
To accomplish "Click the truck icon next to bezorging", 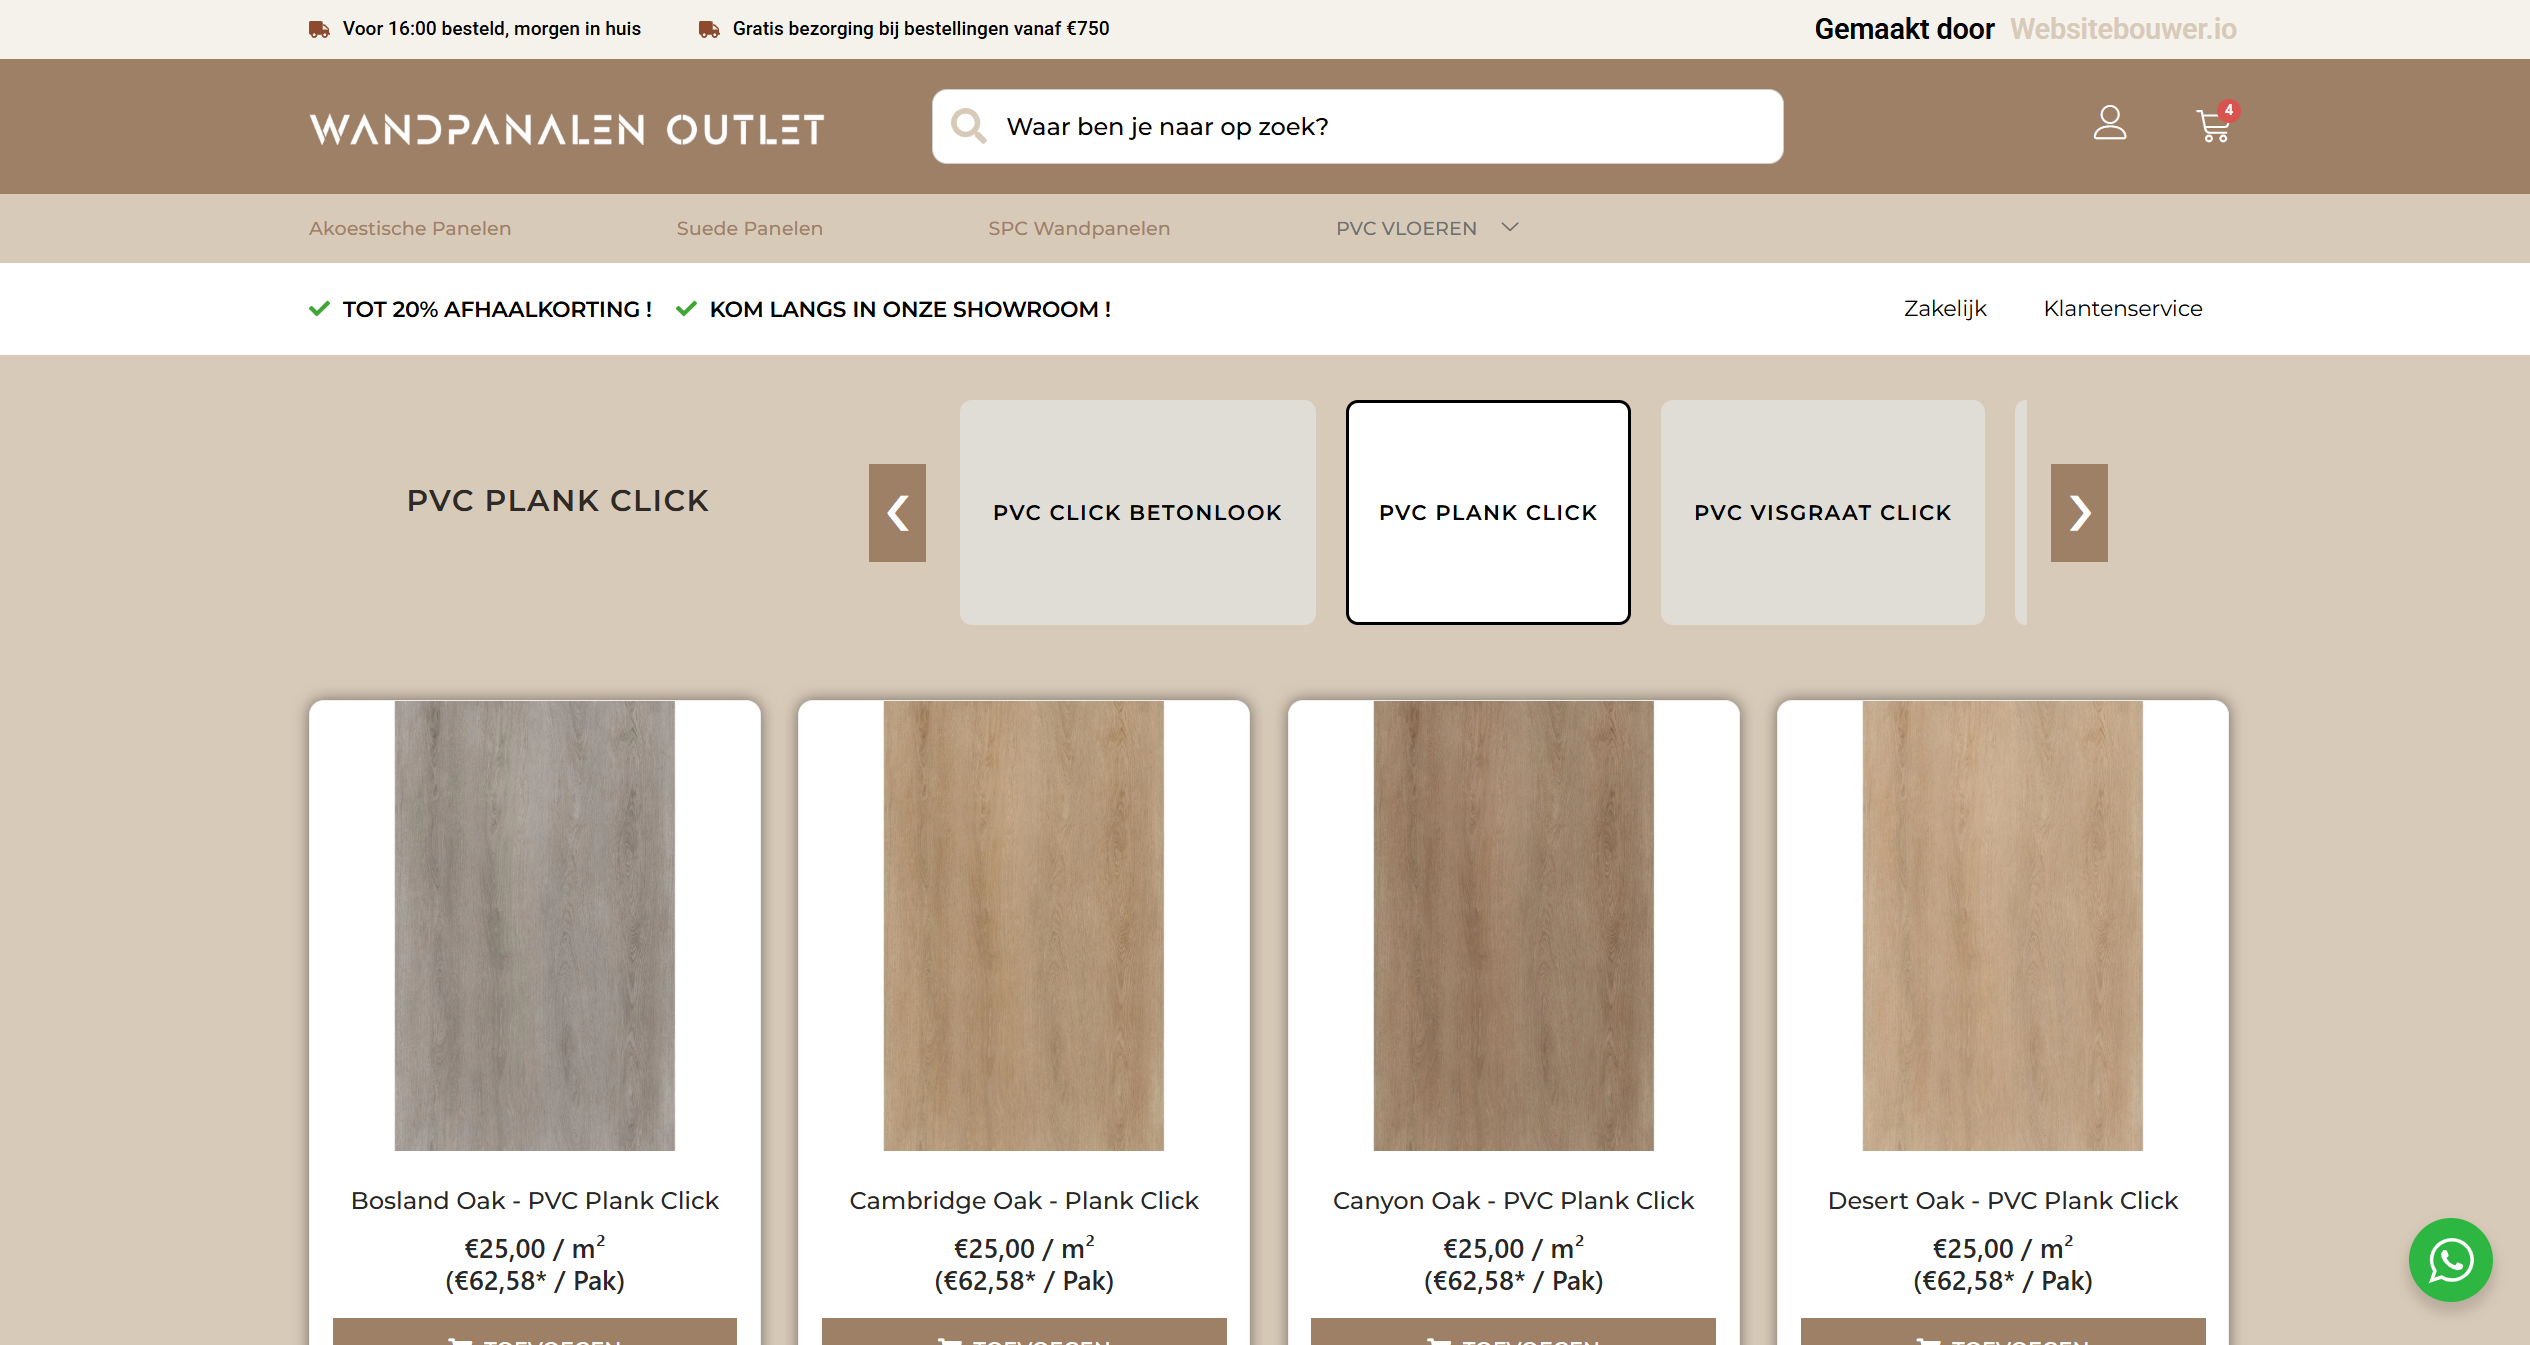I will [x=708, y=28].
